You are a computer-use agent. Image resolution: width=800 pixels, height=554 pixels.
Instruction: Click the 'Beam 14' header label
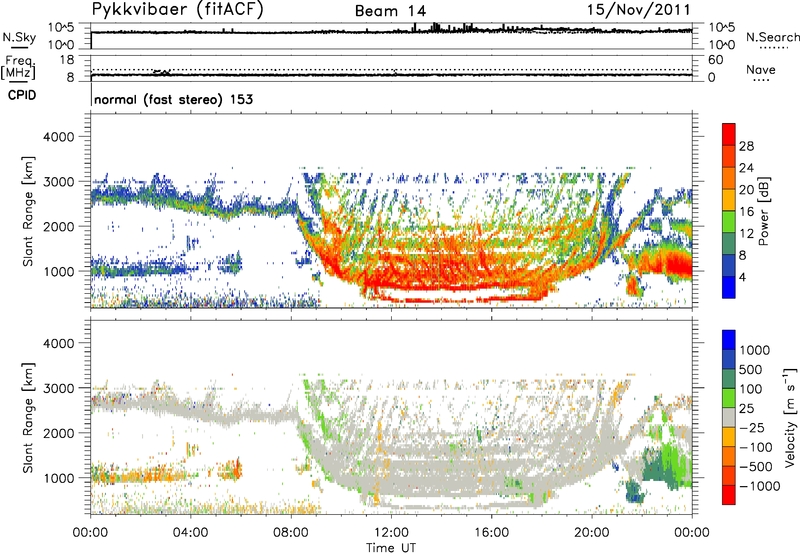click(x=390, y=11)
